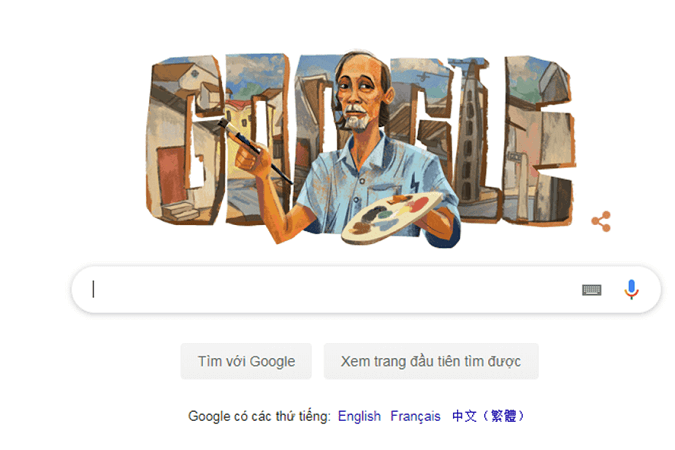Click the share icon beside the doodle

click(601, 221)
